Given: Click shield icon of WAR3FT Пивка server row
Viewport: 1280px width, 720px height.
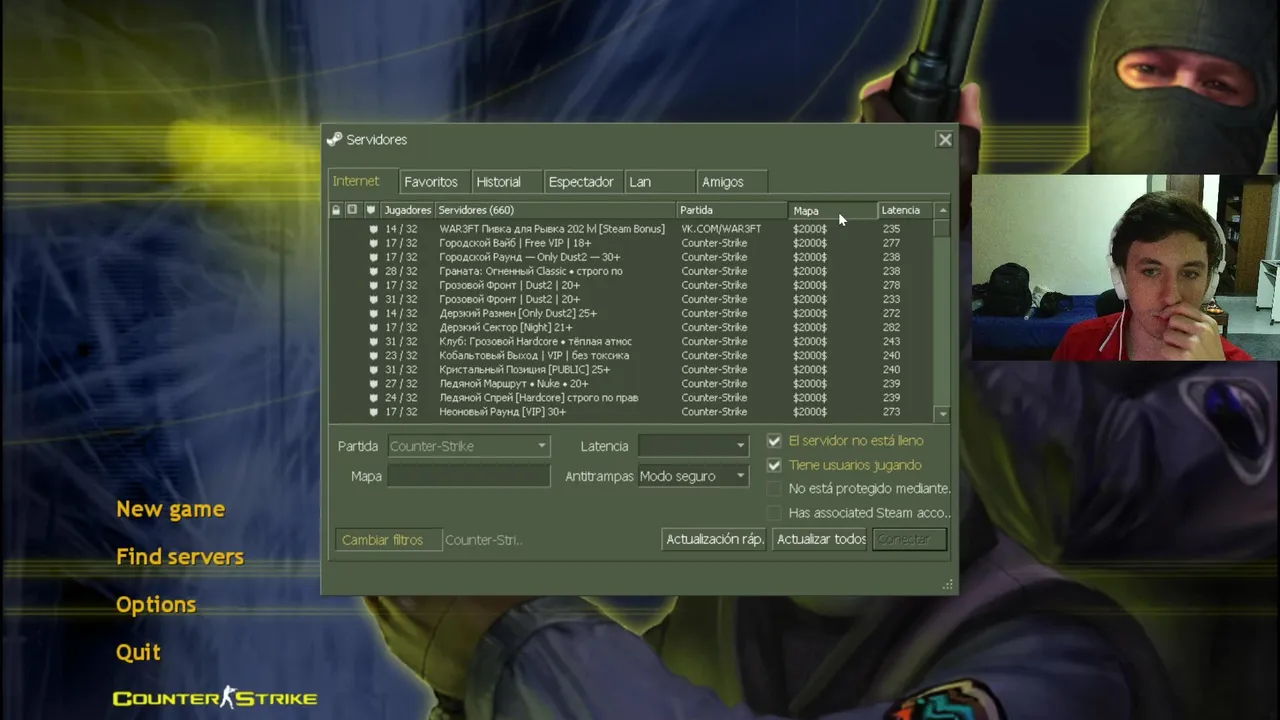Looking at the screenshot, I should pyautogui.click(x=373, y=229).
